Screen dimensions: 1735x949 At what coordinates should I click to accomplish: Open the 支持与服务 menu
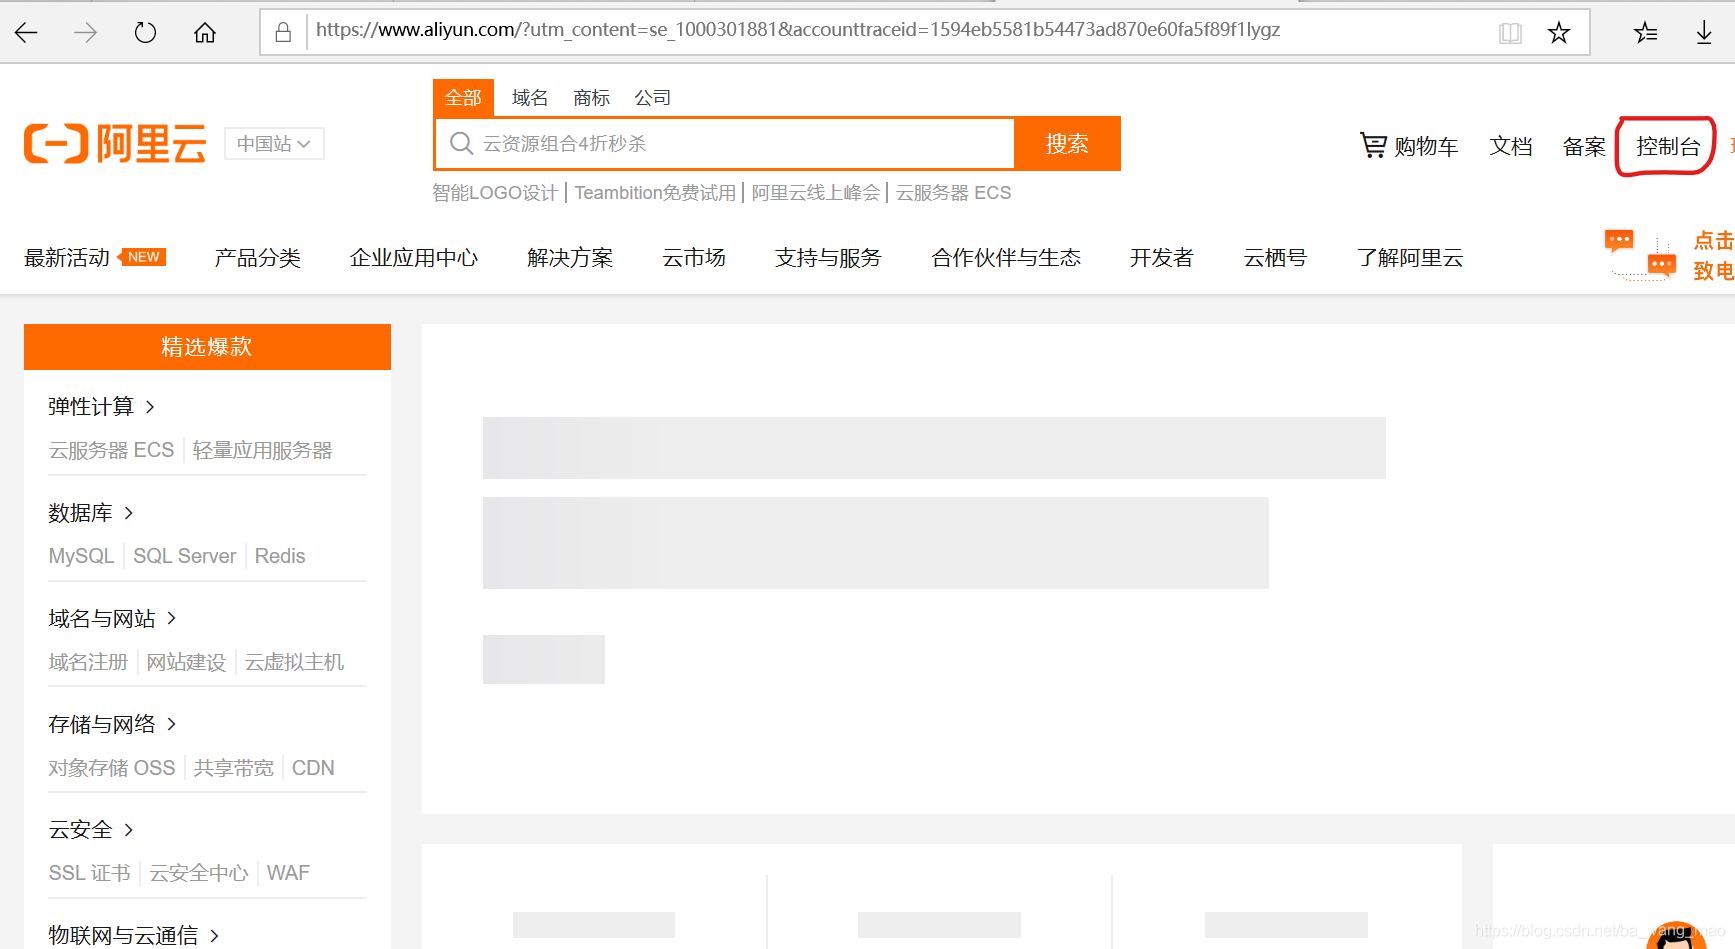pyautogui.click(x=828, y=258)
